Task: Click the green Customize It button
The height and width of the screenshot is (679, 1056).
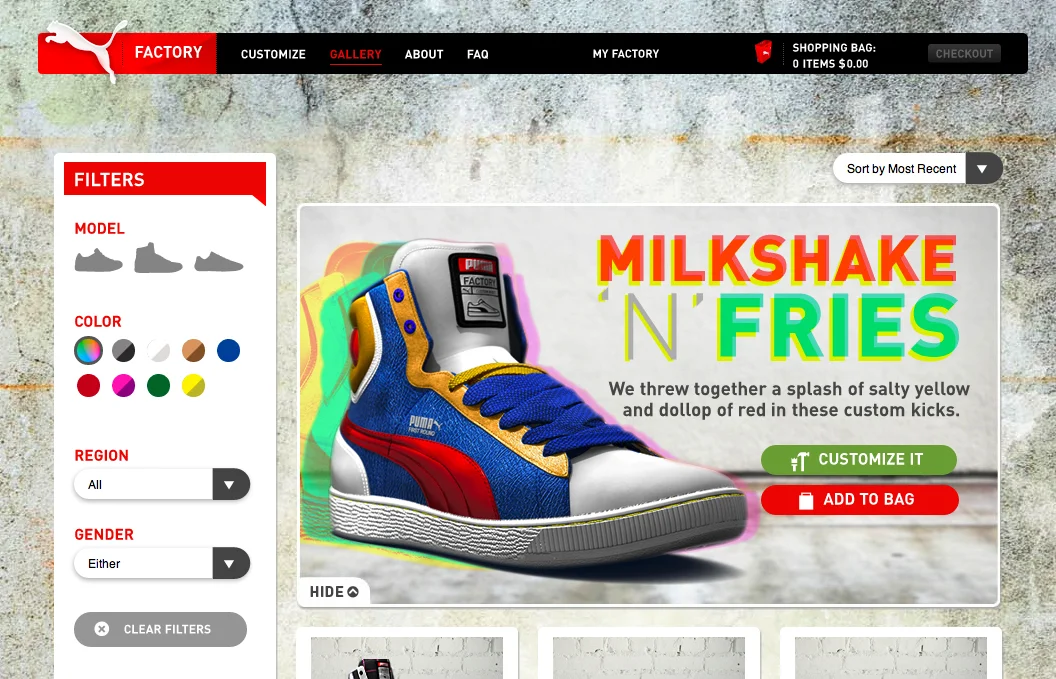Action: [859, 460]
